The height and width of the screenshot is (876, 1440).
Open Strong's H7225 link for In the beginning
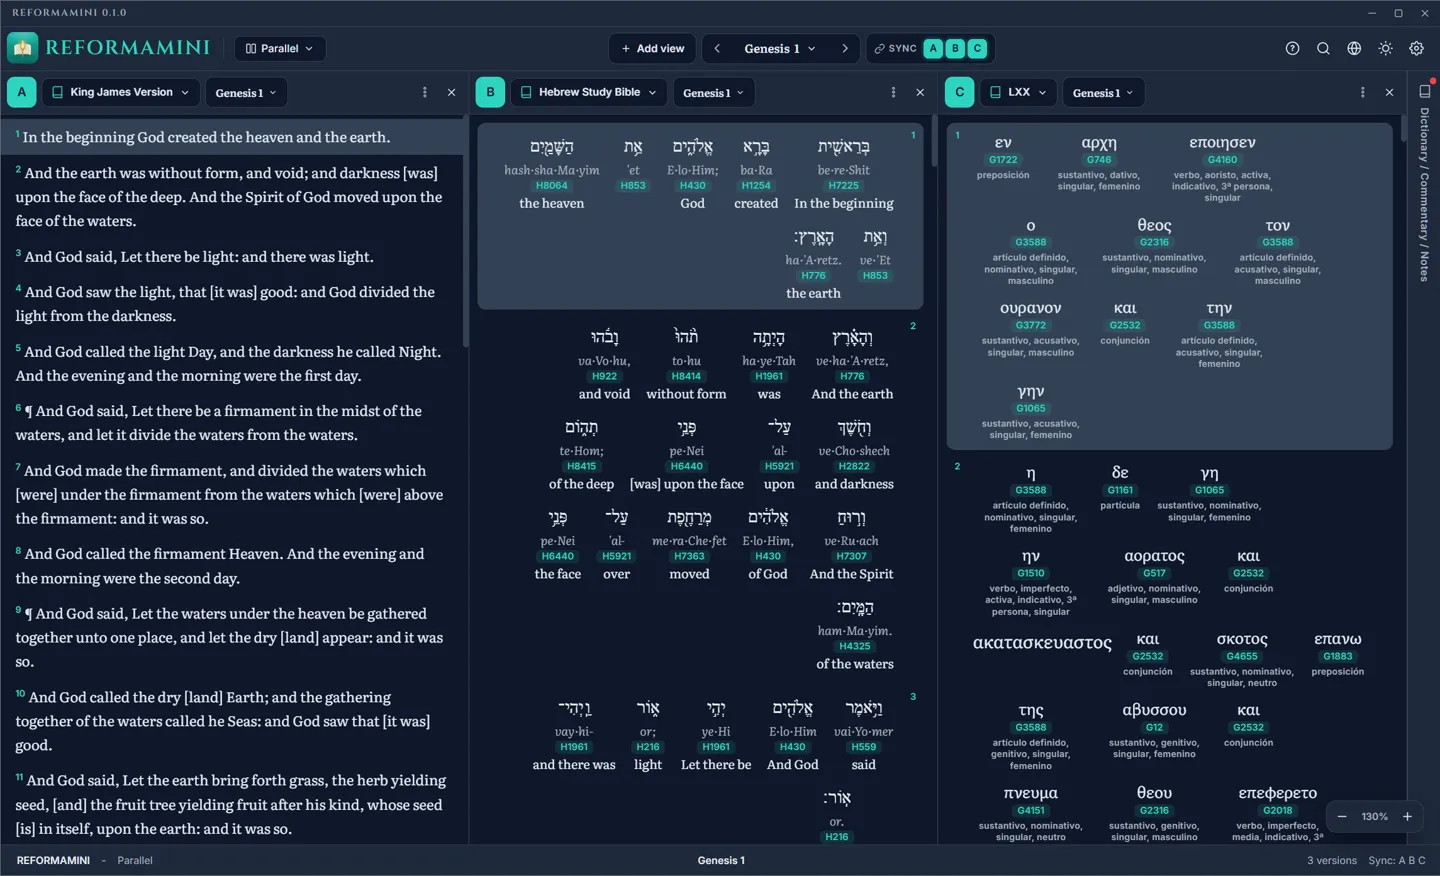pyautogui.click(x=844, y=185)
